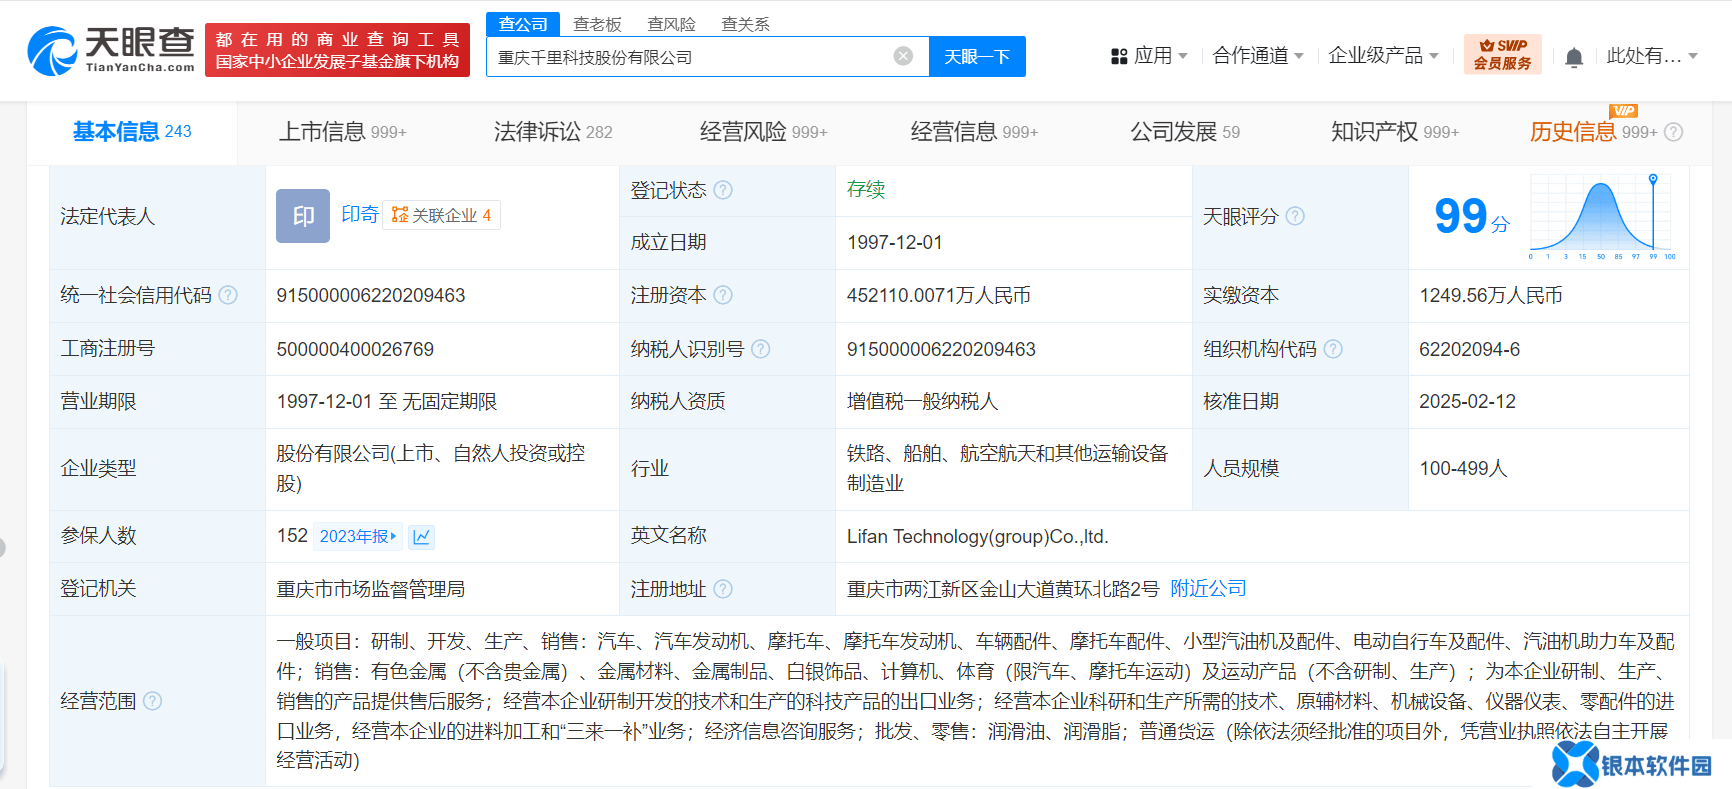Click help icon next to 登记状态

723,190
